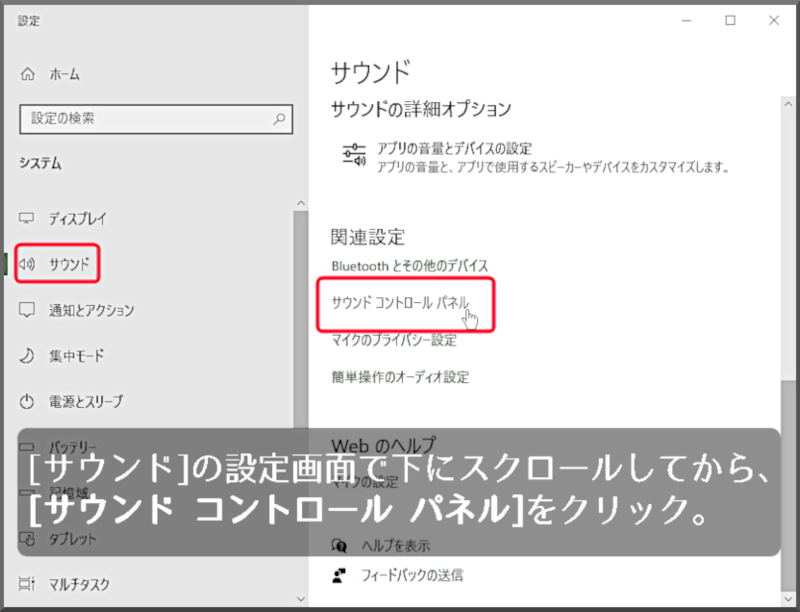Open マイクのプライバシー設定 link

coord(394,340)
